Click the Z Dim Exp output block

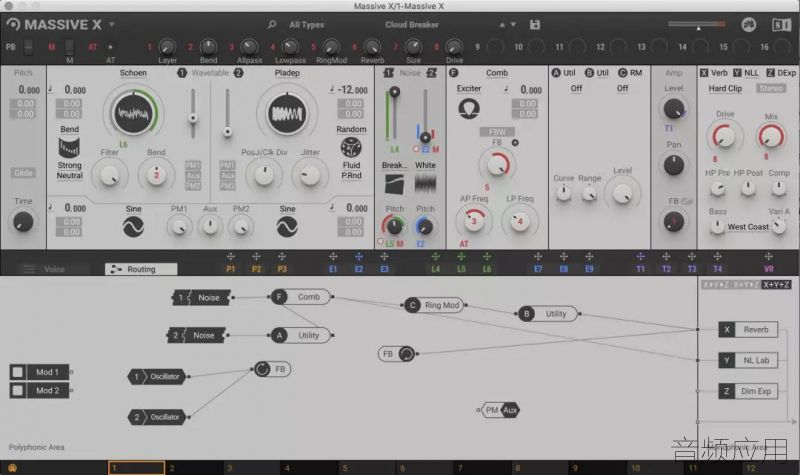(748, 391)
